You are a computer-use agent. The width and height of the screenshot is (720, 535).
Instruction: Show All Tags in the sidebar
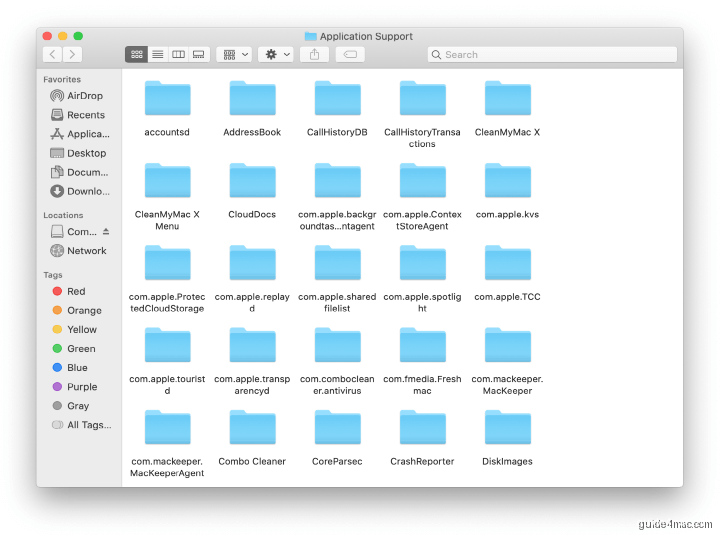[x=81, y=425]
